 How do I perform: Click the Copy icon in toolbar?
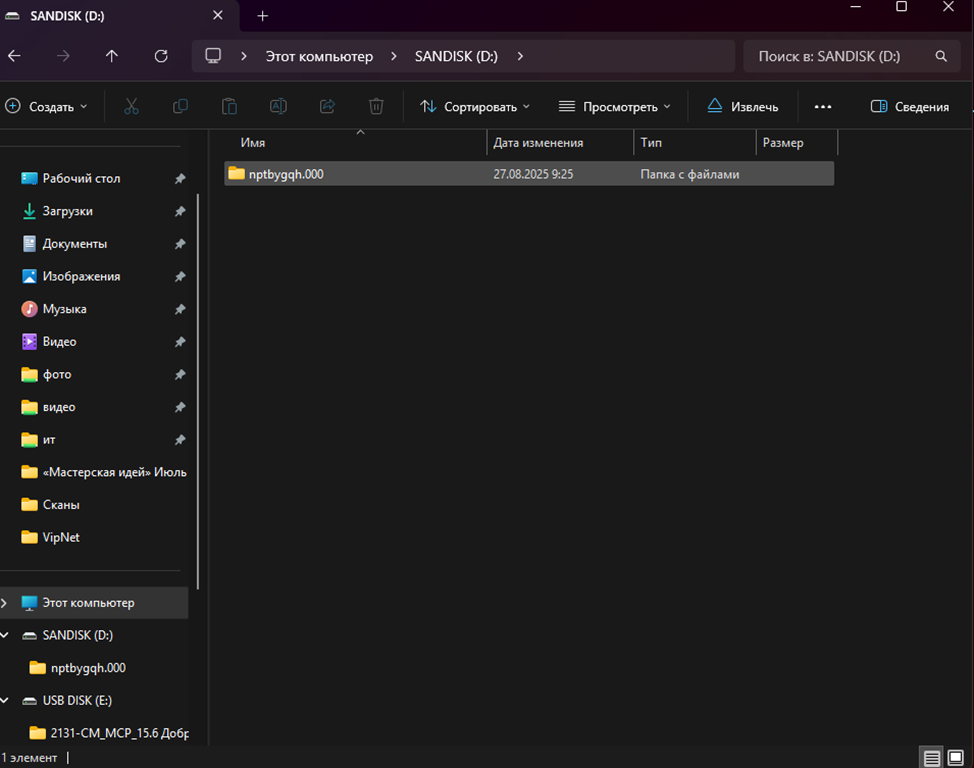[x=180, y=106]
